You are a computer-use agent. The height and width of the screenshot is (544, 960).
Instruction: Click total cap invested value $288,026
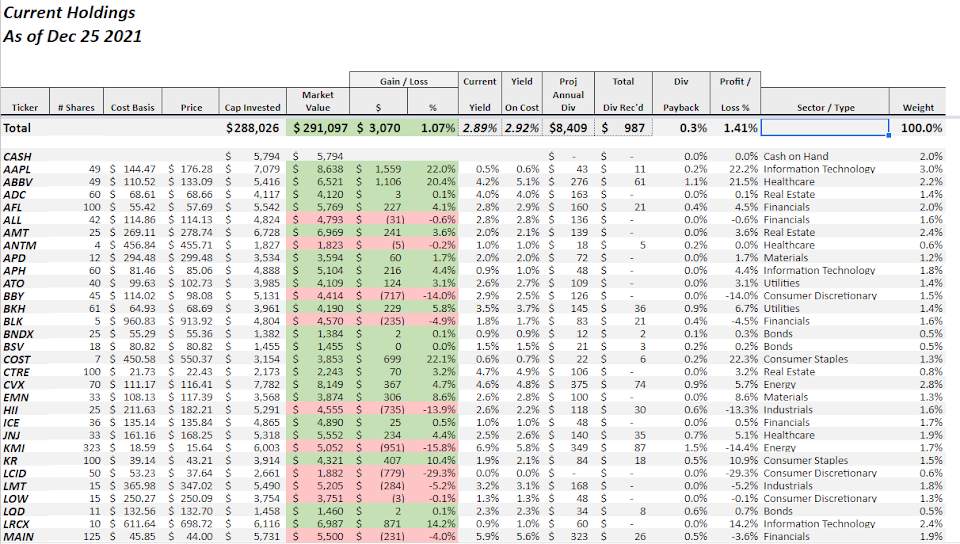coord(252,128)
